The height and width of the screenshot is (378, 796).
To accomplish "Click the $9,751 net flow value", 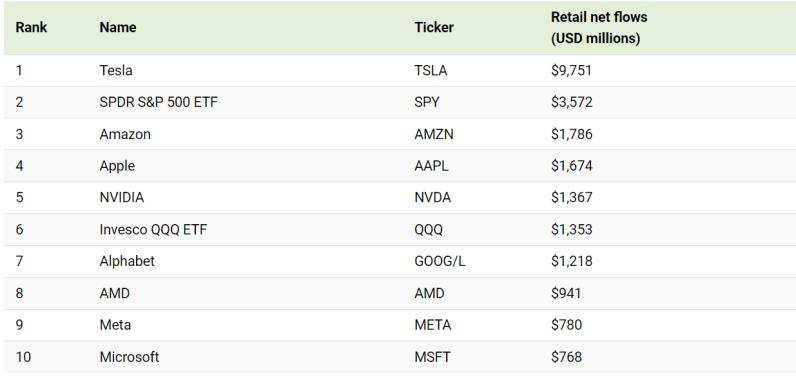I will [x=572, y=70].
